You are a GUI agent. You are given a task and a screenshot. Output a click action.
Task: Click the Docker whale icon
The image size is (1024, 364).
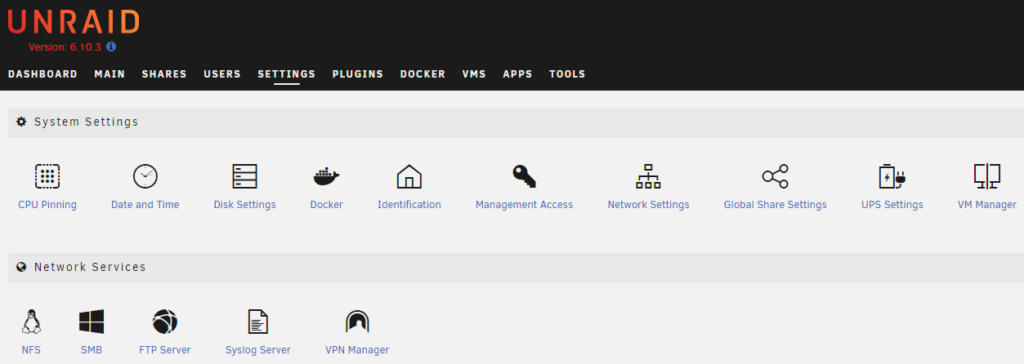coord(327,176)
